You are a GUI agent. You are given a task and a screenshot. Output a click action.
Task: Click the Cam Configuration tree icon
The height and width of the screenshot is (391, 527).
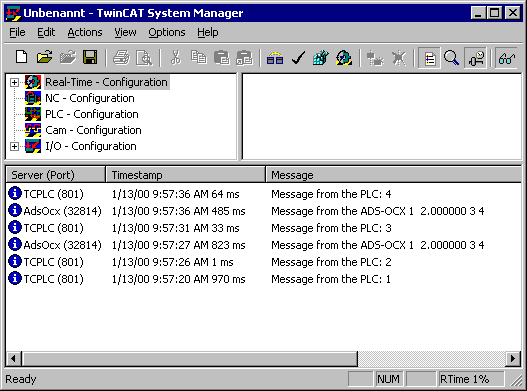[33, 130]
